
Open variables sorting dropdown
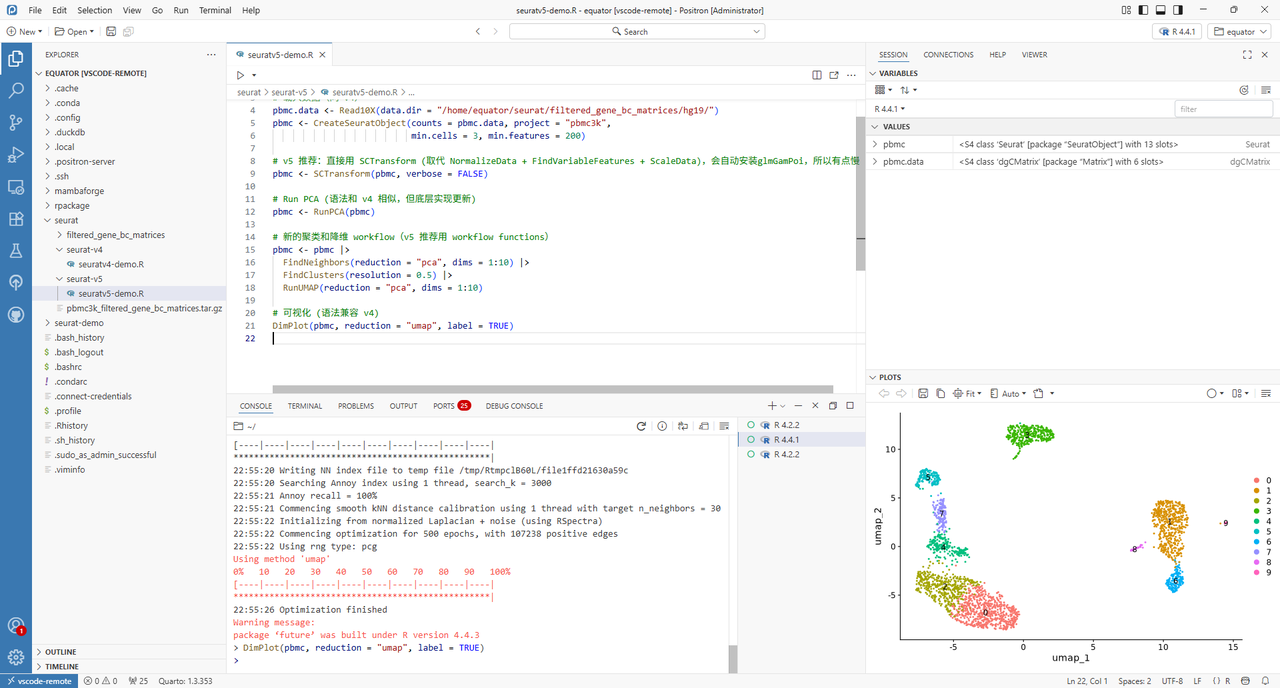click(907, 90)
